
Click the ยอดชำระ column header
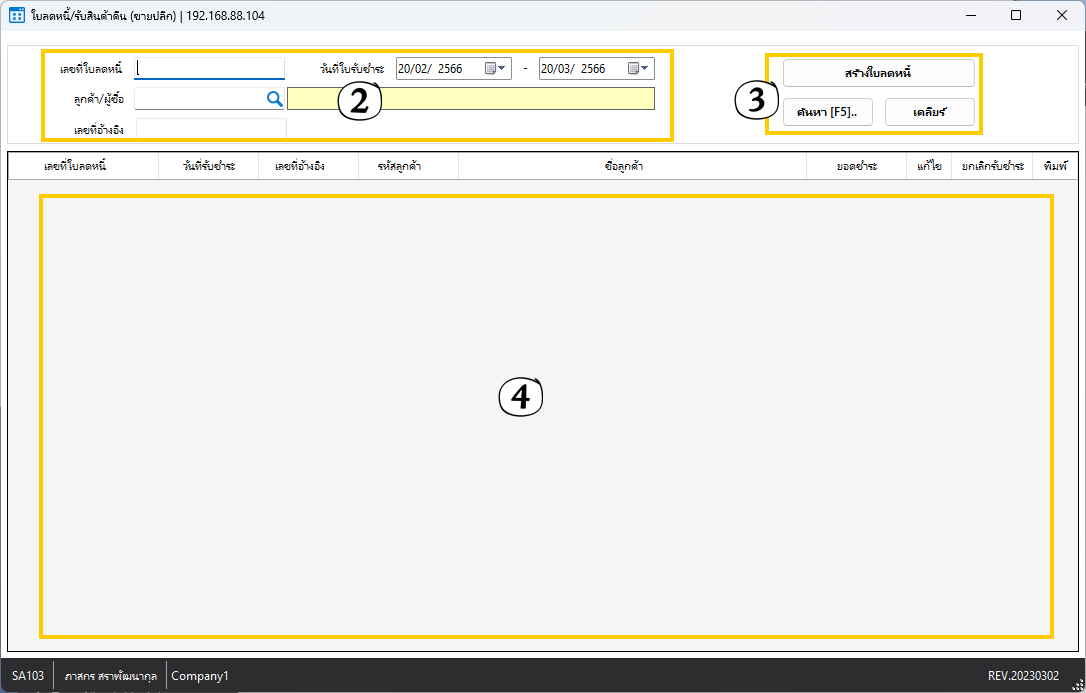click(856, 166)
